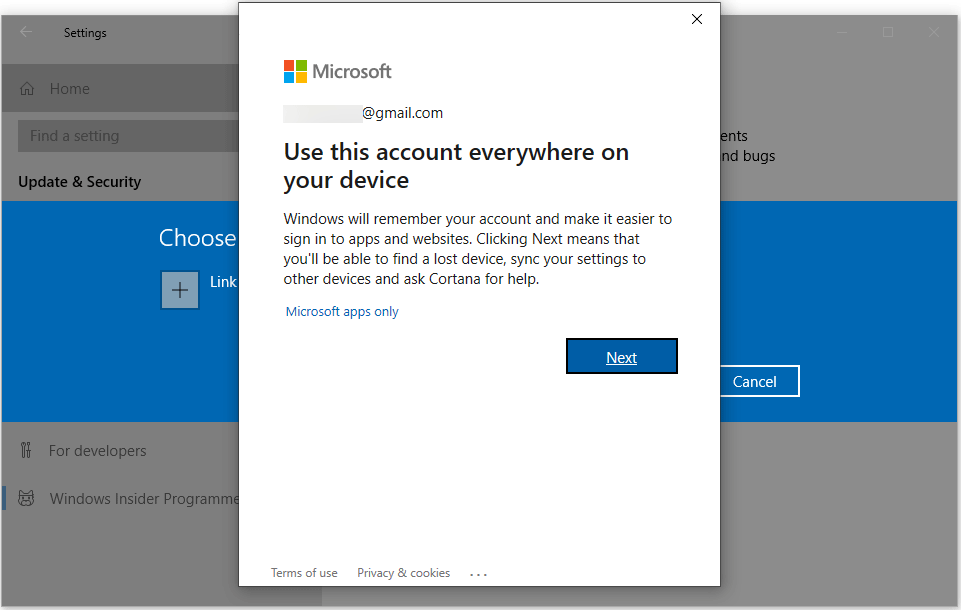Click the Home icon in Settings sidebar

point(28,89)
